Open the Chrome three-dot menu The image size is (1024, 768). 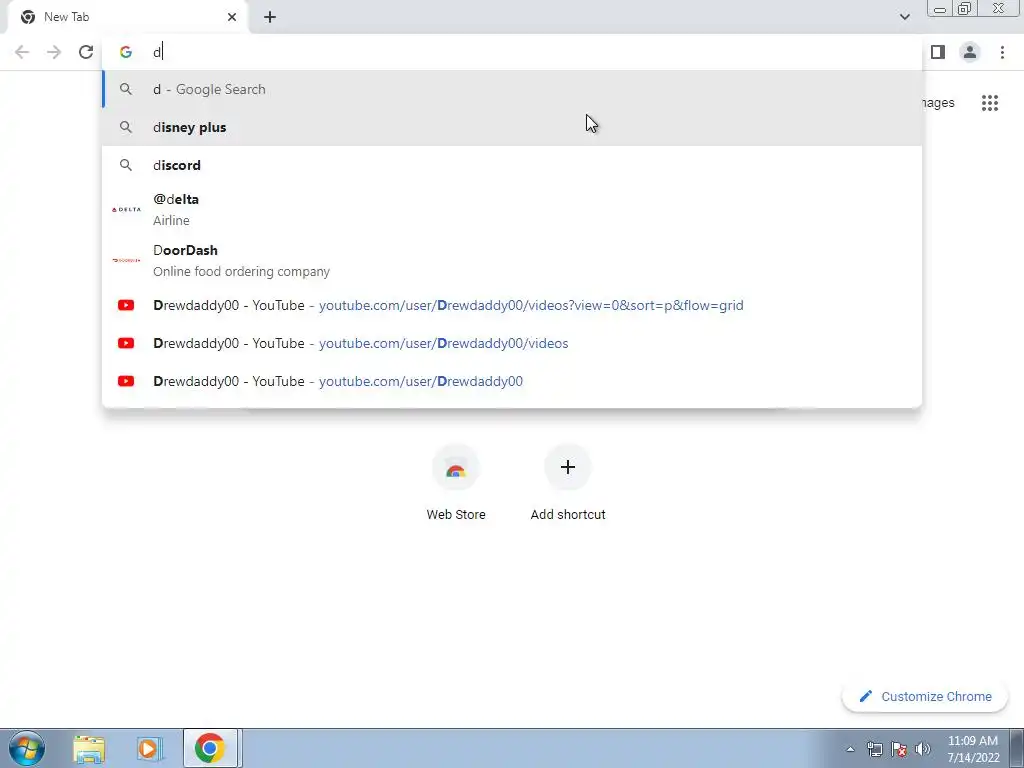(x=1002, y=52)
